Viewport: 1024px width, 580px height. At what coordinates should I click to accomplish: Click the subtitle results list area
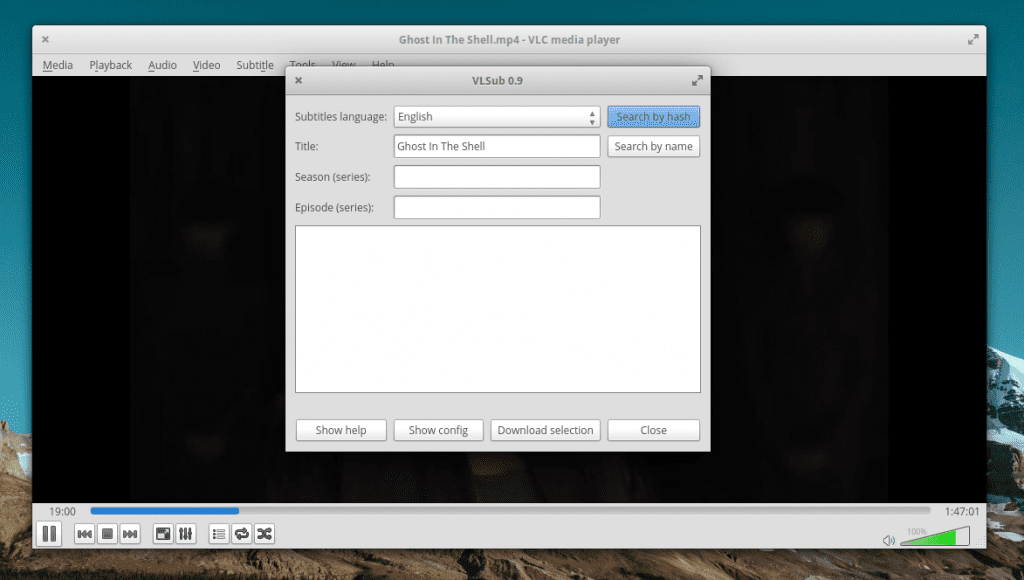click(498, 309)
